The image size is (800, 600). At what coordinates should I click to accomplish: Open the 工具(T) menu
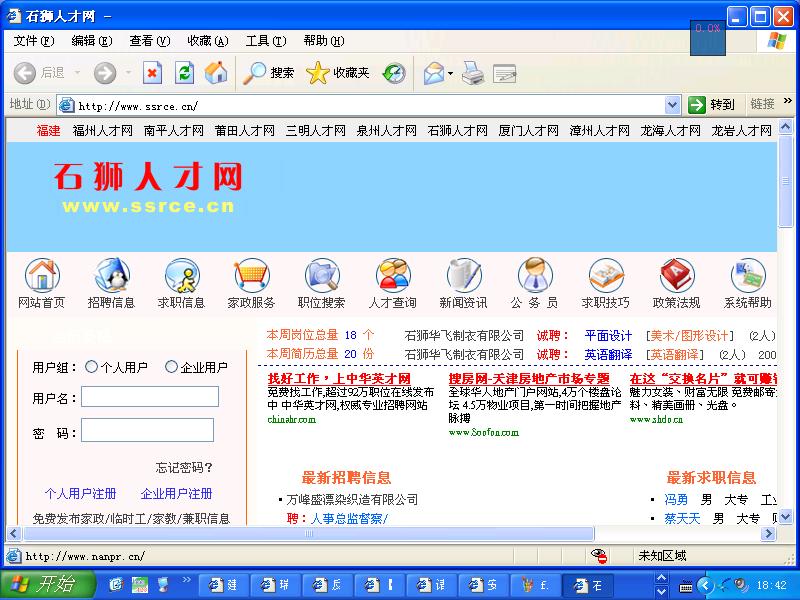[x=266, y=41]
